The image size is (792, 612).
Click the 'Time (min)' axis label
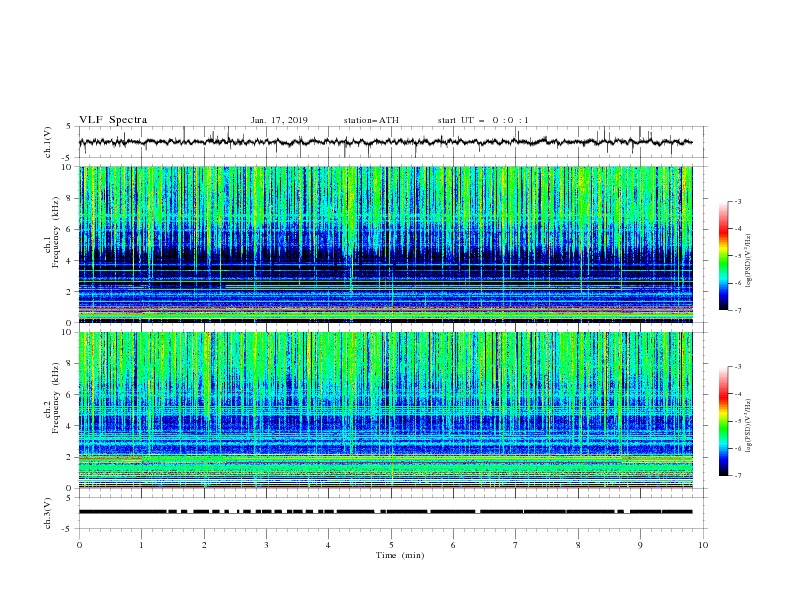400,555
